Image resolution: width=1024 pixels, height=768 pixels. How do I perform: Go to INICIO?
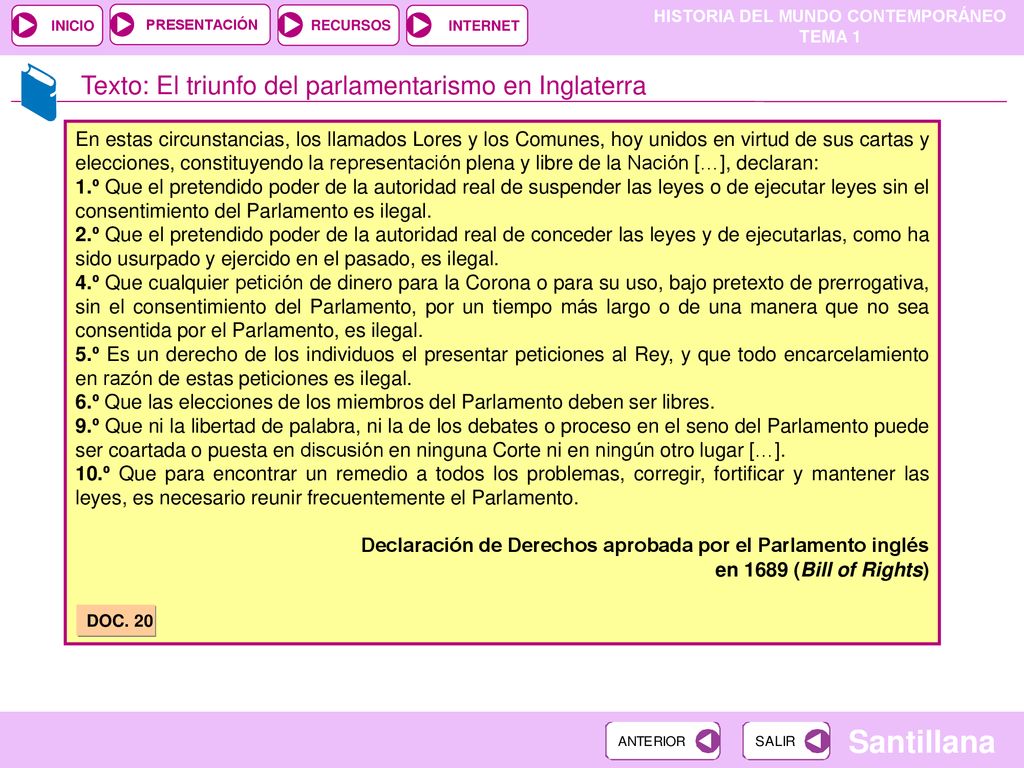pyautogui.click(x=57, y=25)
